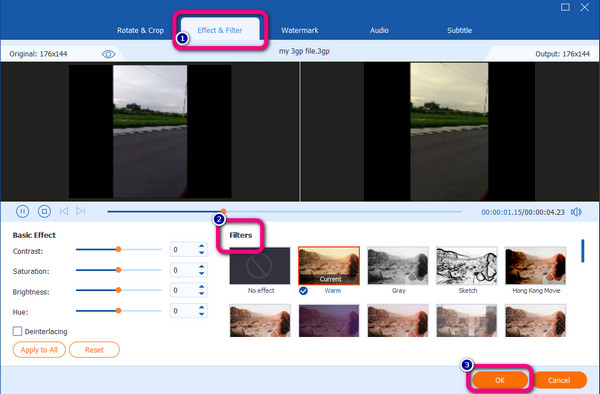
Task: Reset the basic effect settings
Action: [94, 350]
